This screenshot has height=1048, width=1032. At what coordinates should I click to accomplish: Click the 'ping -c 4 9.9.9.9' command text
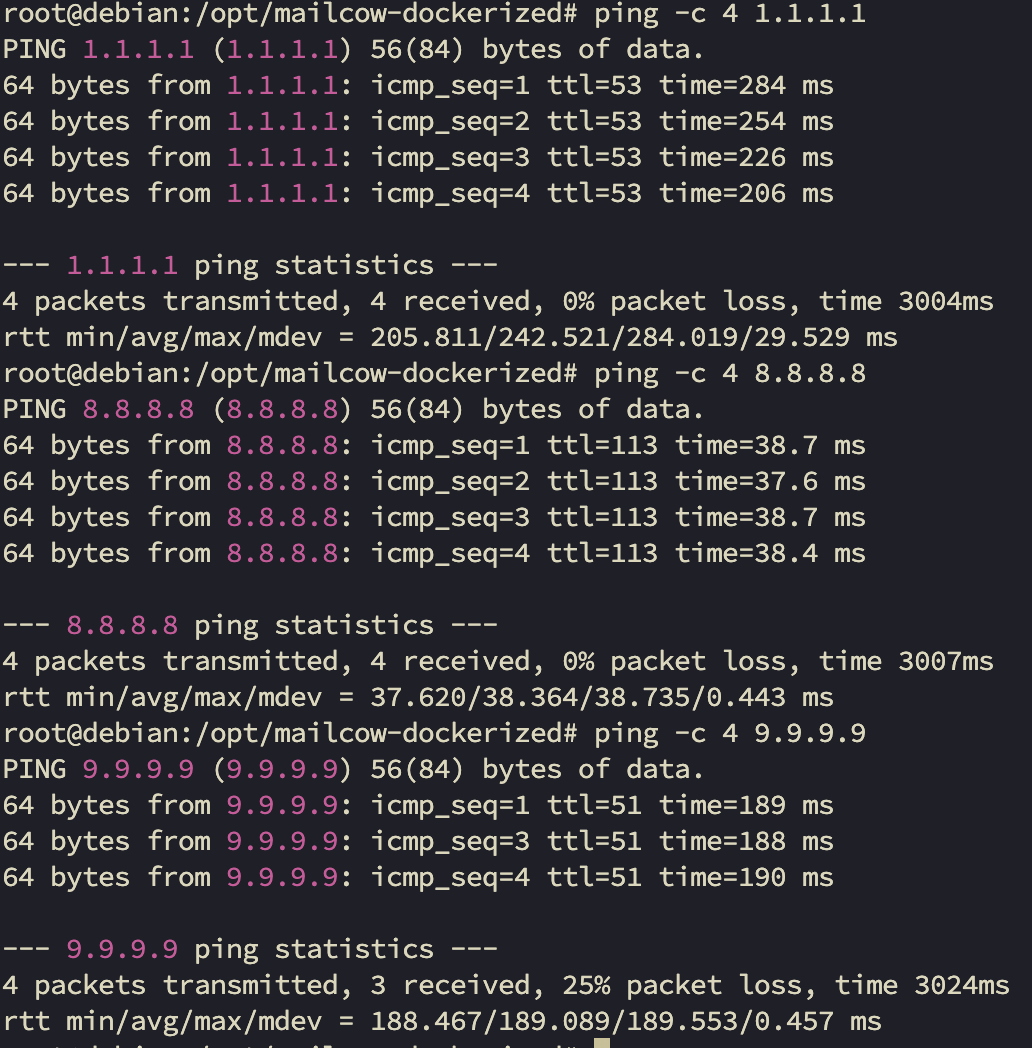point(729,734)
